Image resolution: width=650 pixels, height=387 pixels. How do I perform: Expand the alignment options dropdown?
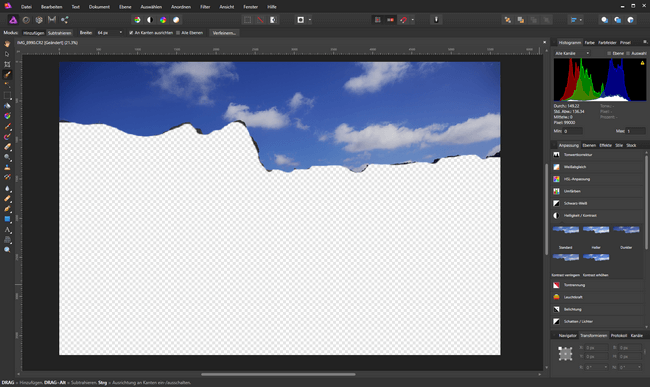580,20
